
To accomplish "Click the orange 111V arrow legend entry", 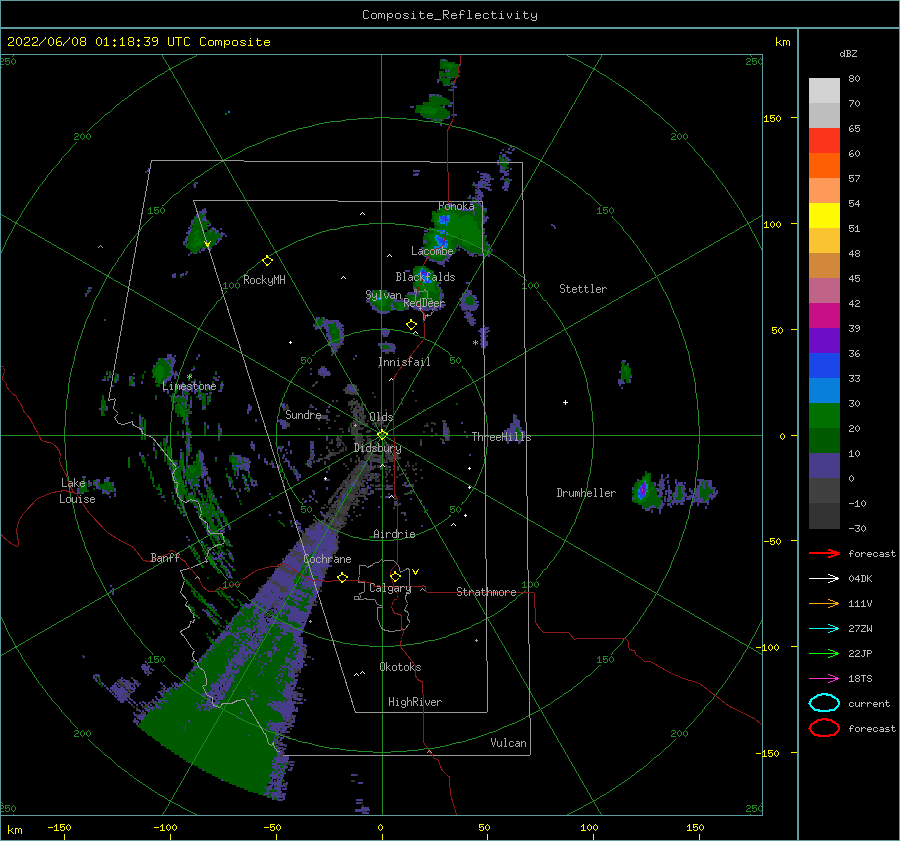I will 824,604.
